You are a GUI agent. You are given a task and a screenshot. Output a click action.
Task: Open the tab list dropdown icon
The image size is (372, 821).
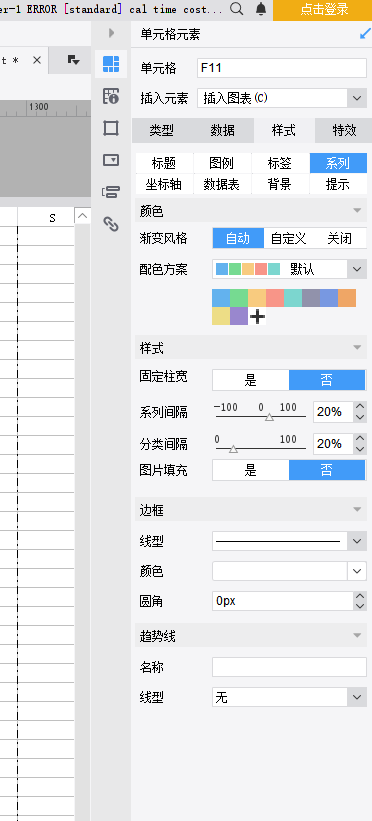[73, 60]
